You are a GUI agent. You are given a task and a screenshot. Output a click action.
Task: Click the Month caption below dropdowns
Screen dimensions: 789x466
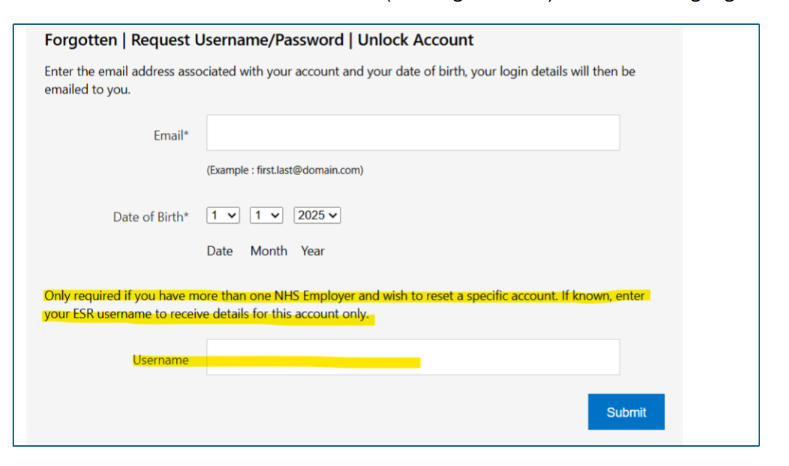tap(268, 251)
